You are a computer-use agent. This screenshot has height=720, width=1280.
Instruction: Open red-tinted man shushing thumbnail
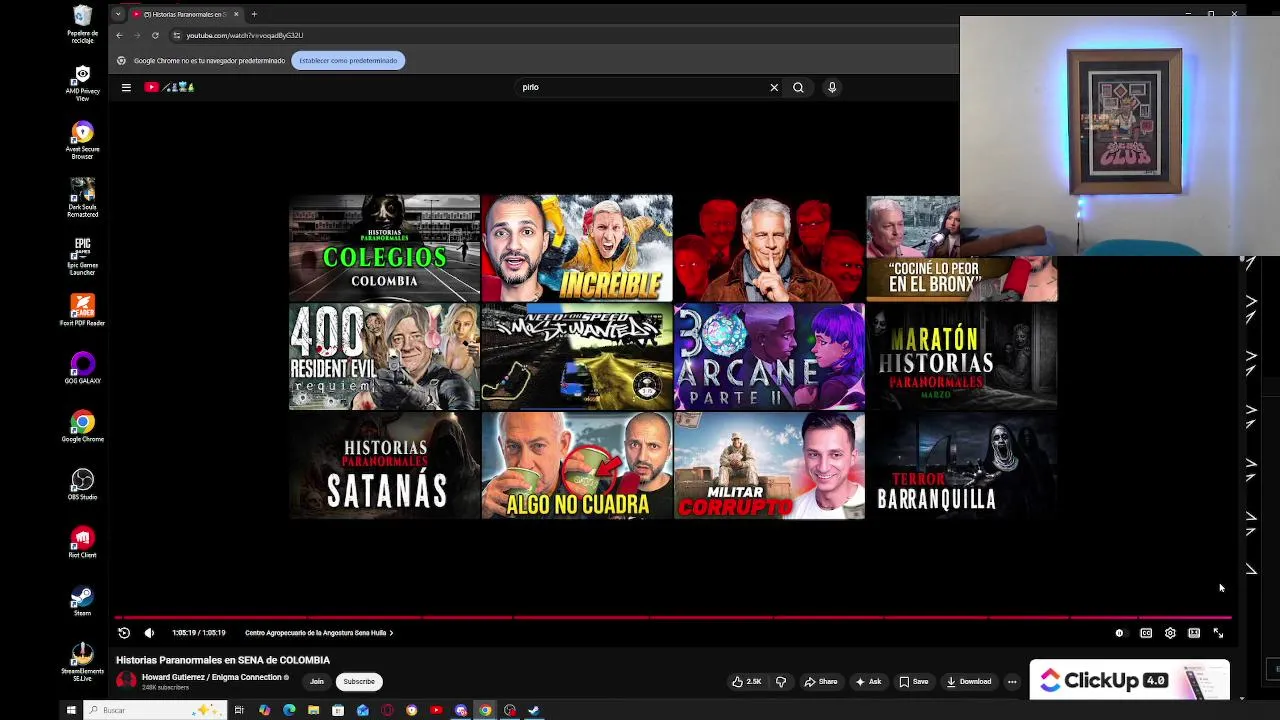tap(769, 248)
